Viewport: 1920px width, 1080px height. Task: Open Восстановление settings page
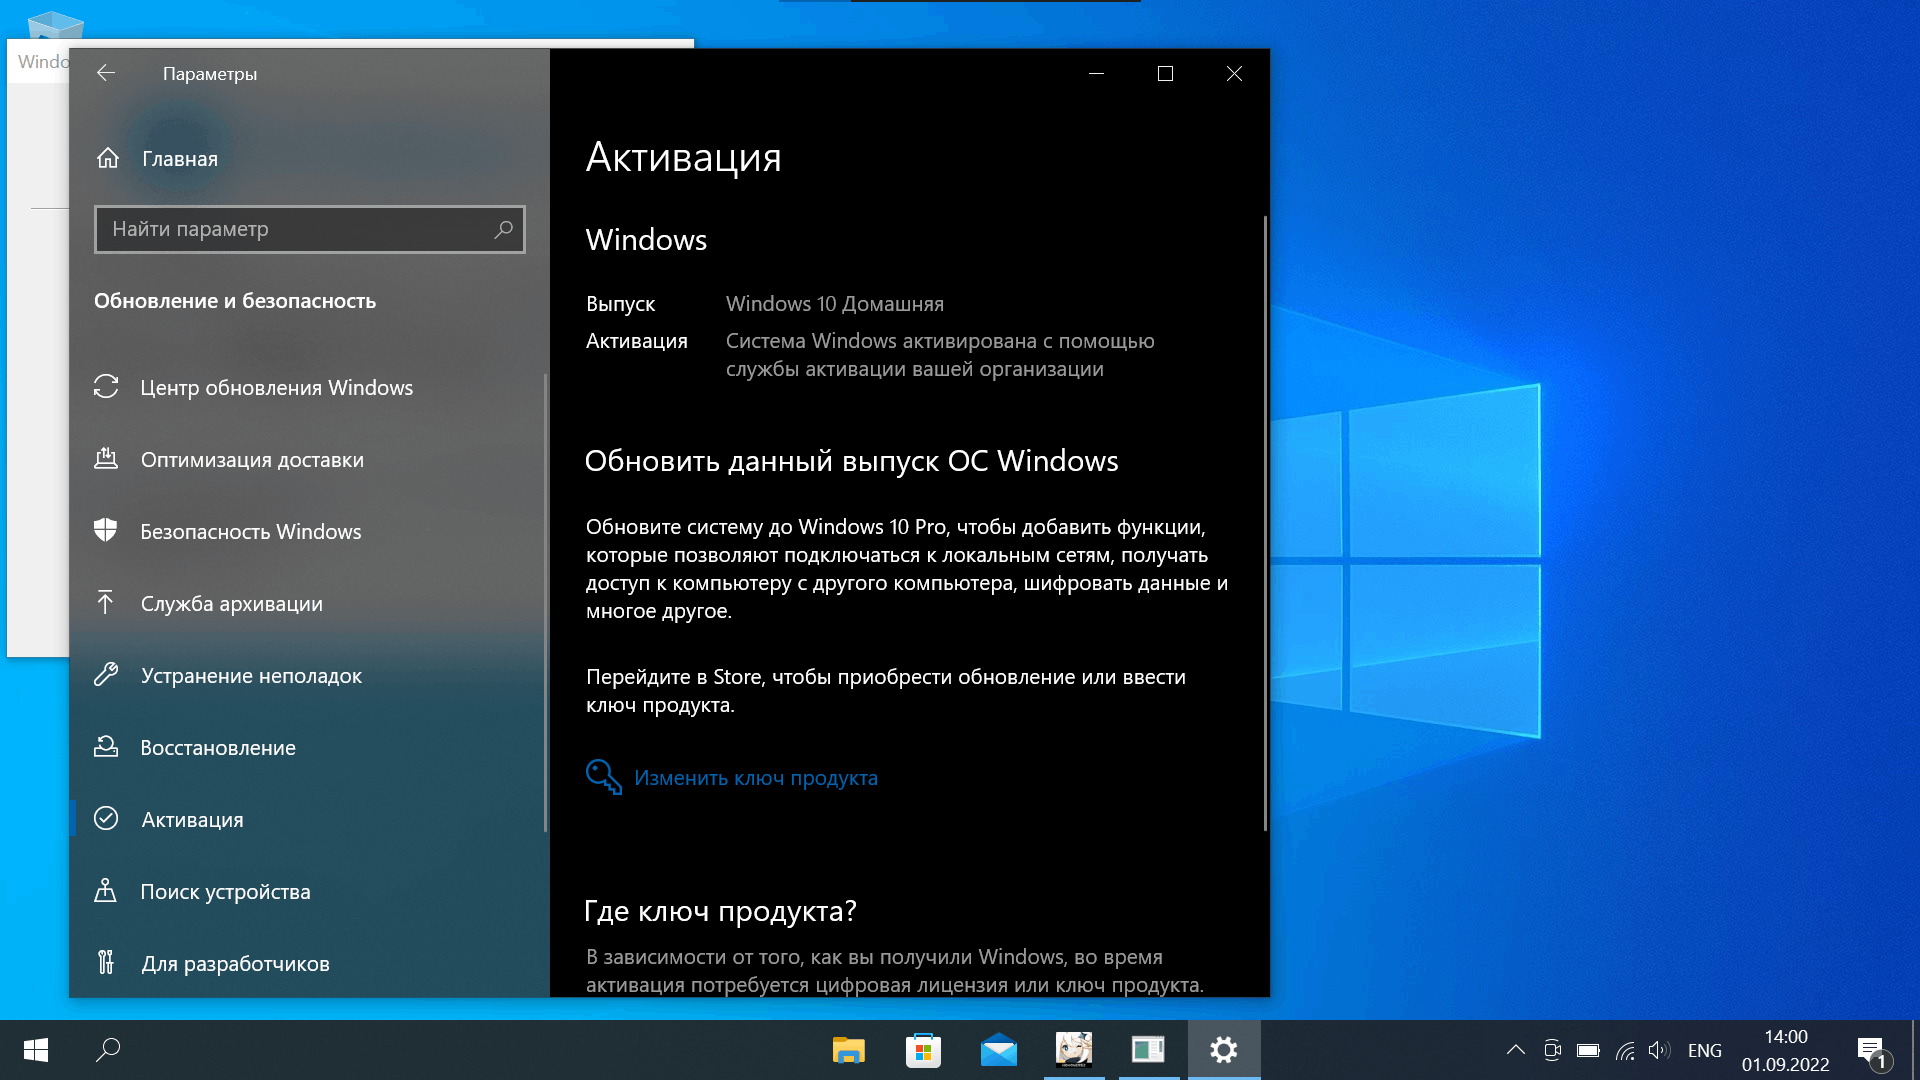click(x=218, y=748)
